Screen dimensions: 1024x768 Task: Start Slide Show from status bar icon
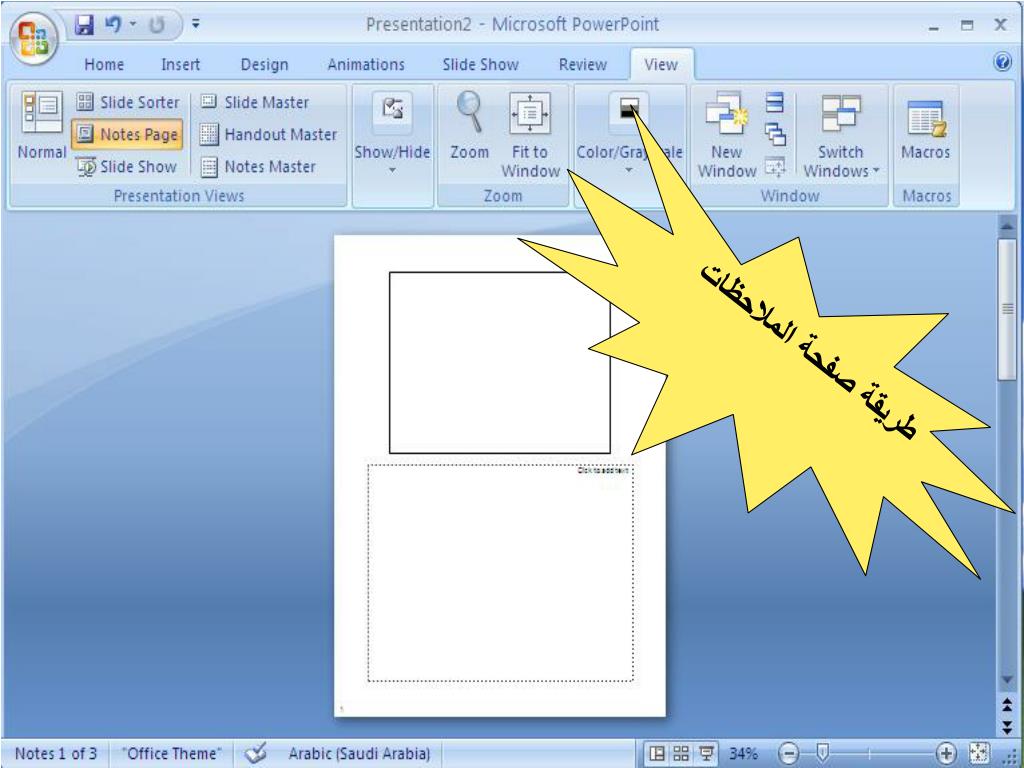click(706, 754)
